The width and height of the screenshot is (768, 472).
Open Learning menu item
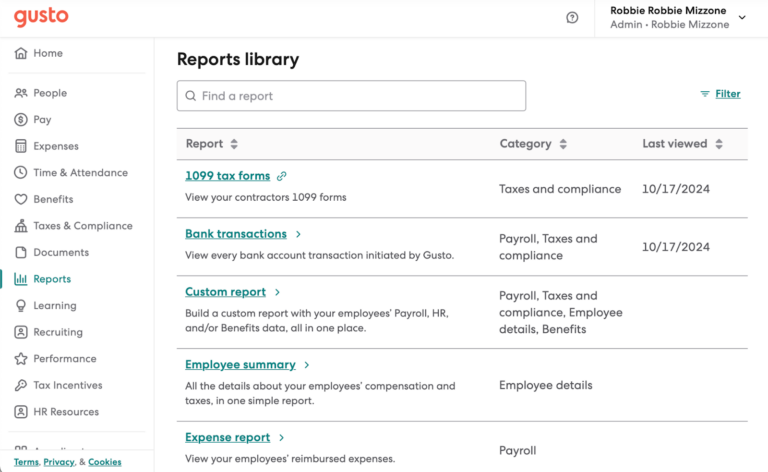point(55,306)
